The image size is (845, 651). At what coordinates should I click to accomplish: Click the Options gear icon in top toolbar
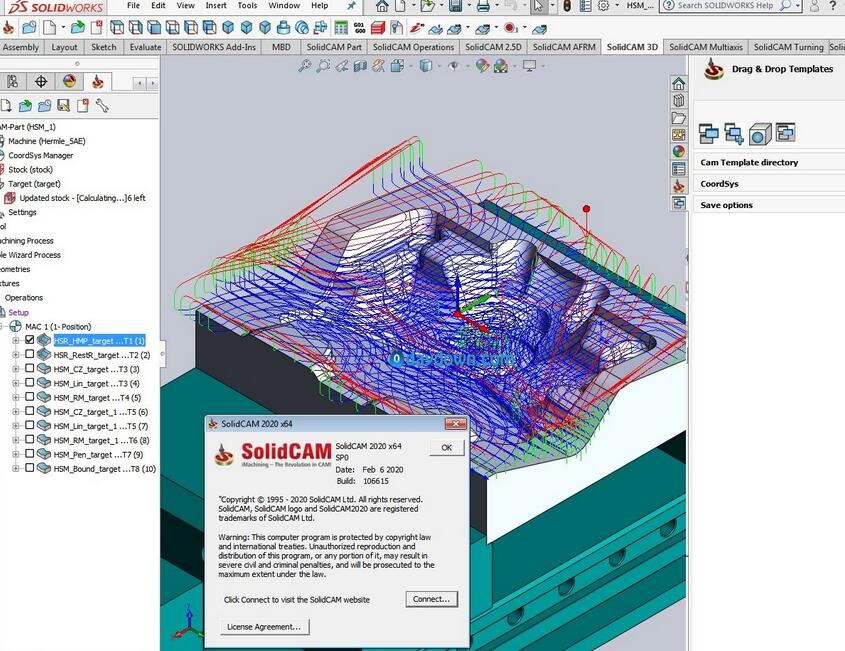point(604,6)
